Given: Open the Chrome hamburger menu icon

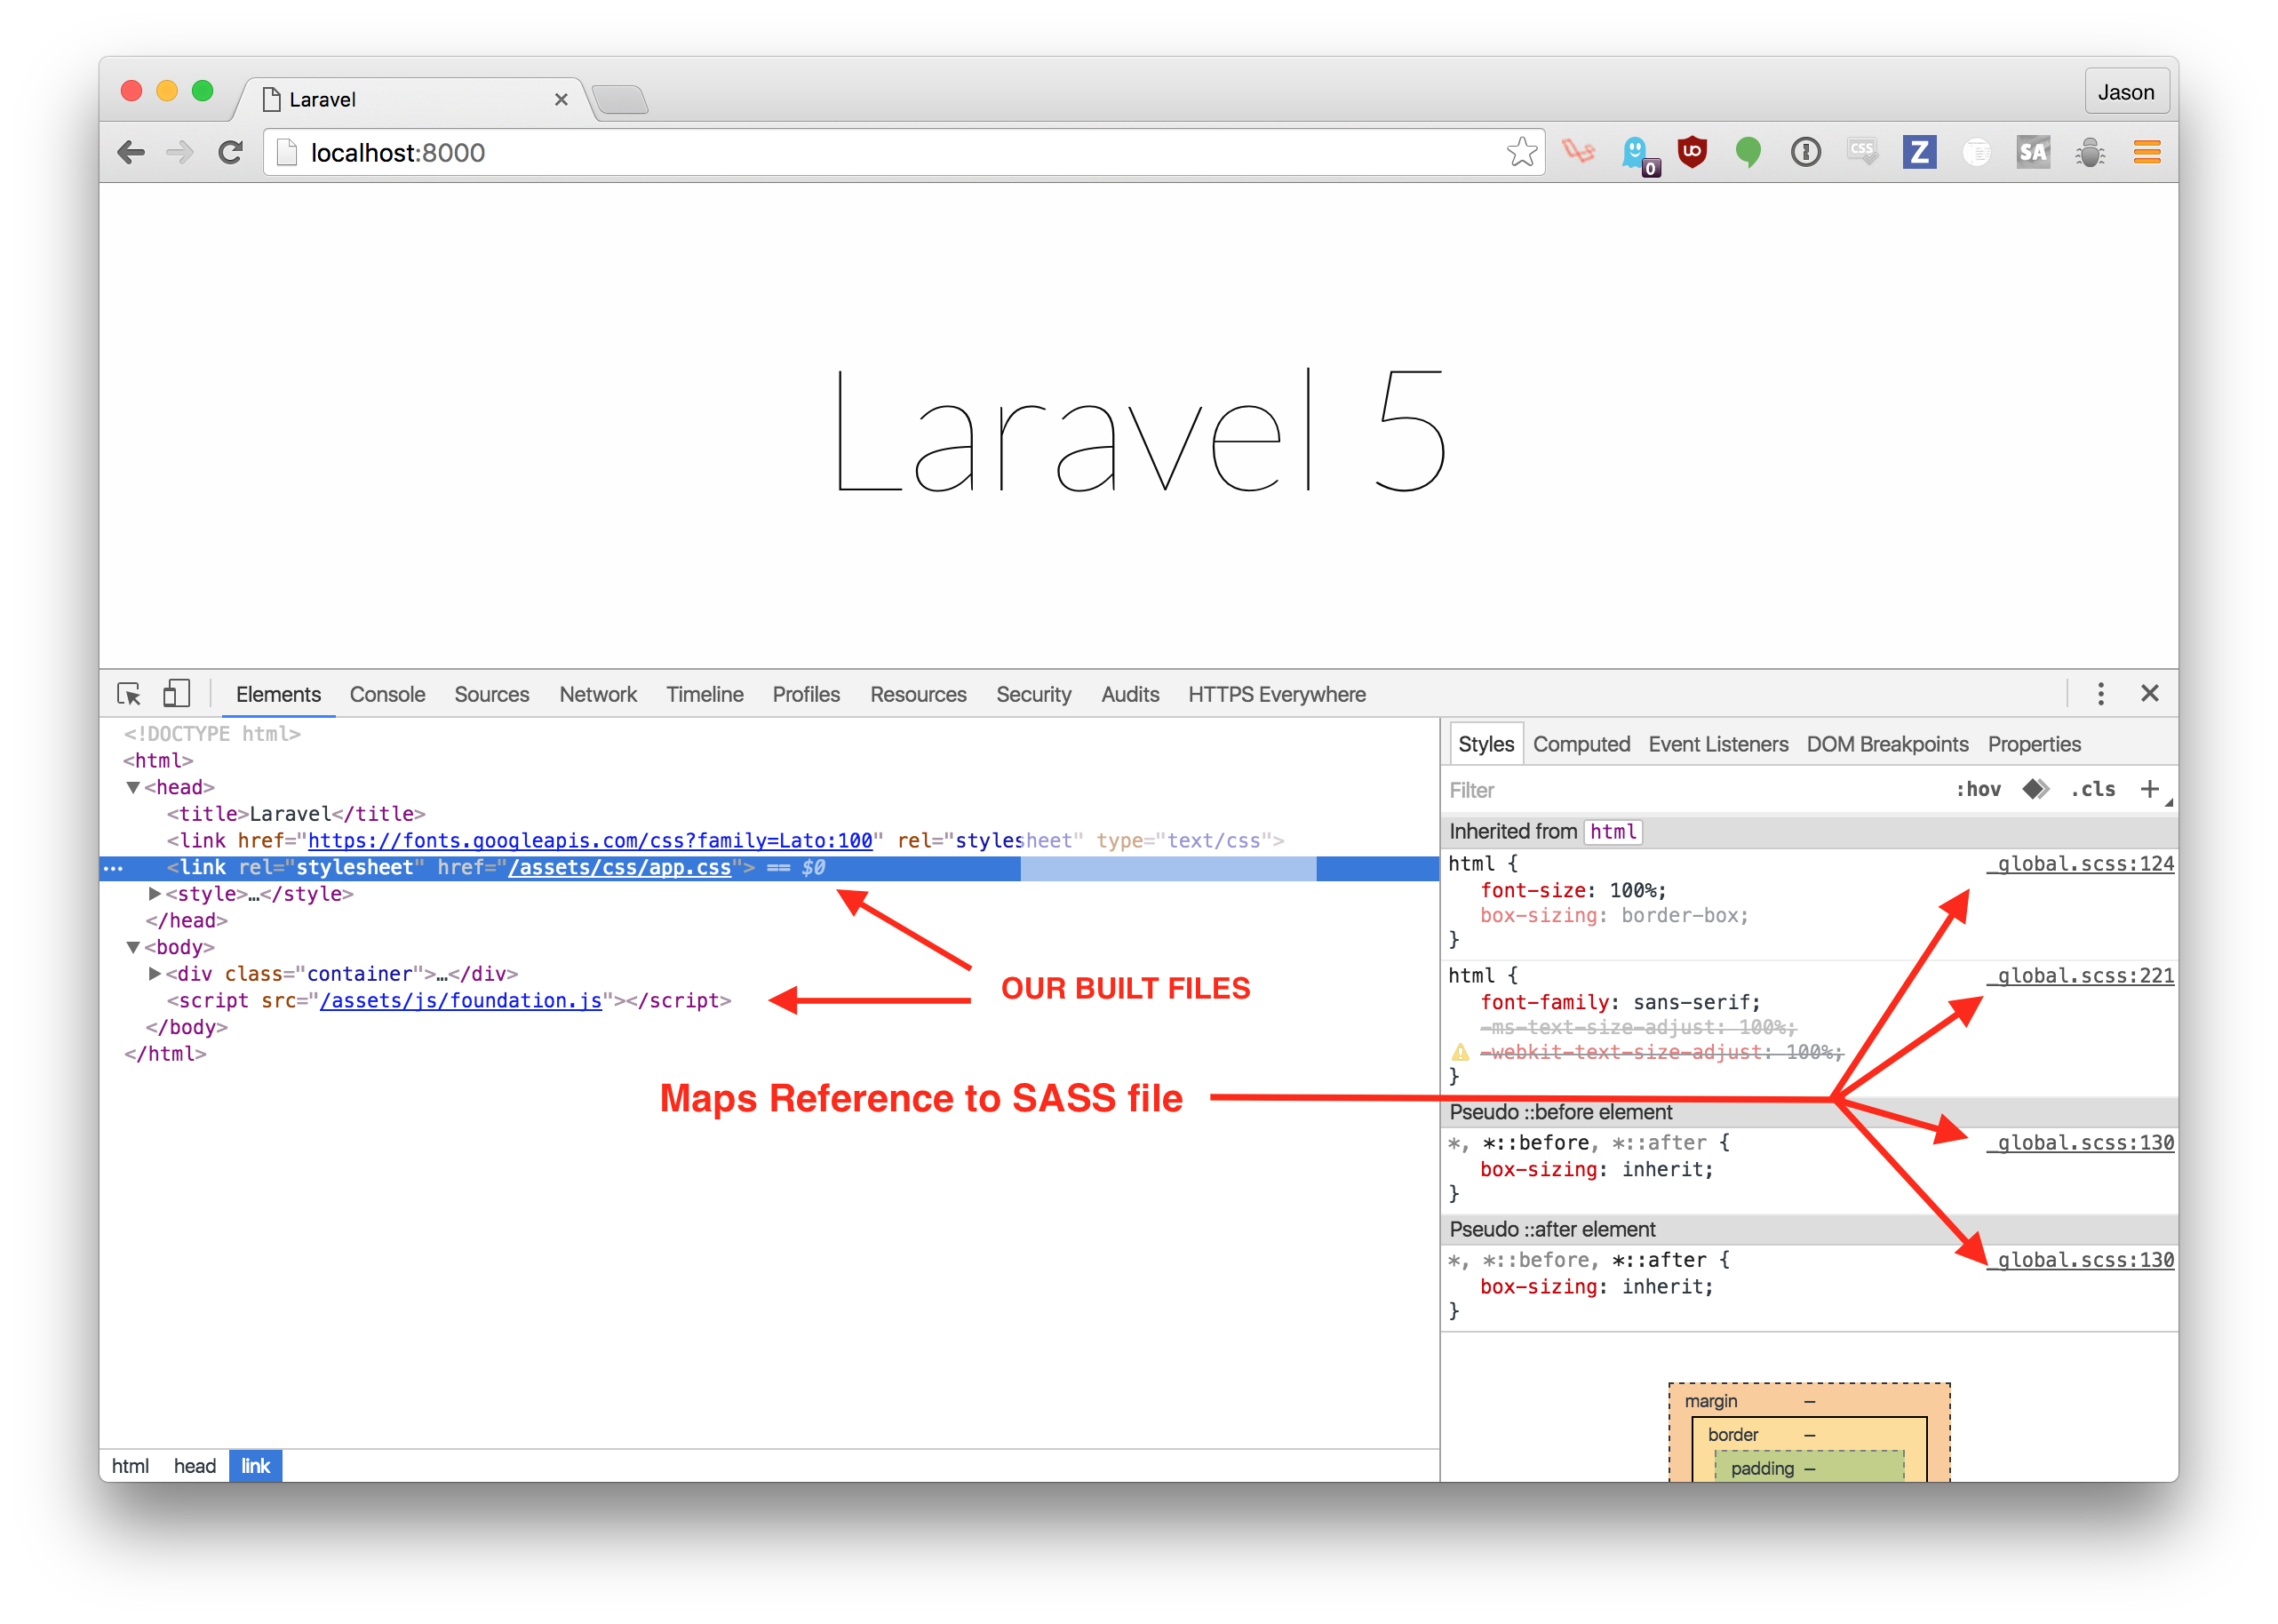Looking at the screenshot, I should click(2146, 152).
